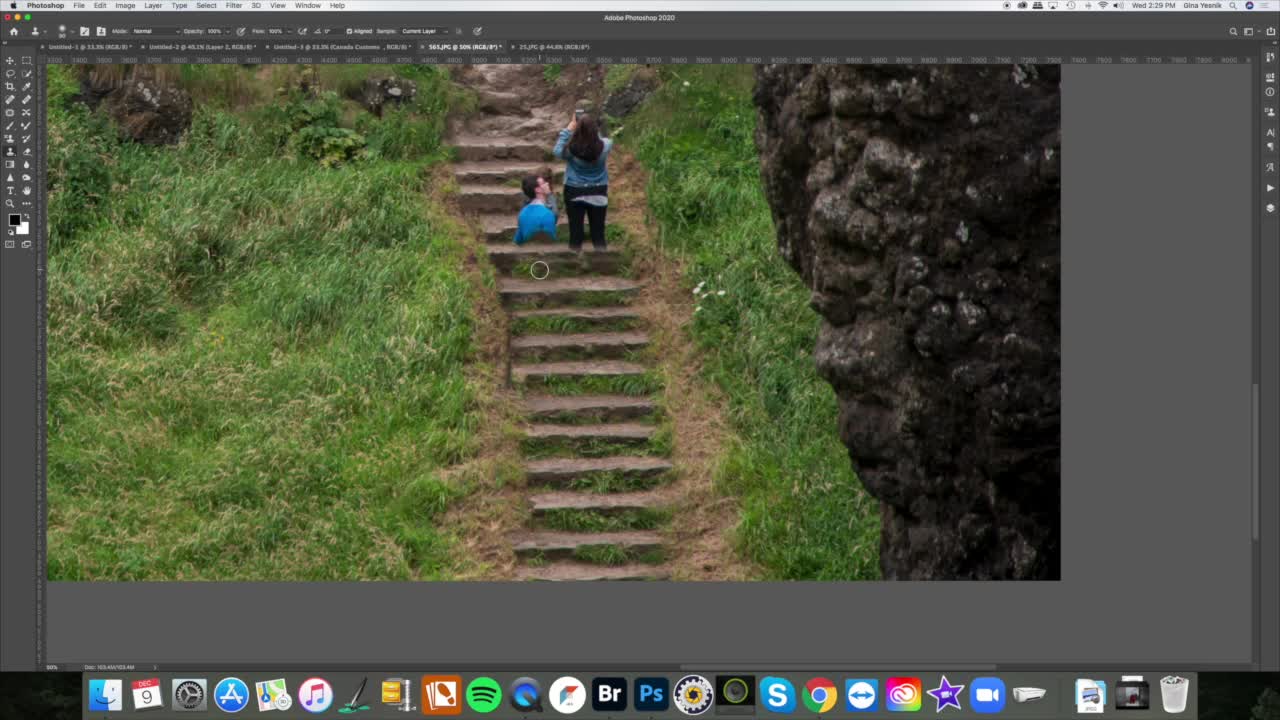Image resolution: width=1280 pixels, height=720 pixels.
Task: Open the Actions panel play icon
Action: (1270, 187)
